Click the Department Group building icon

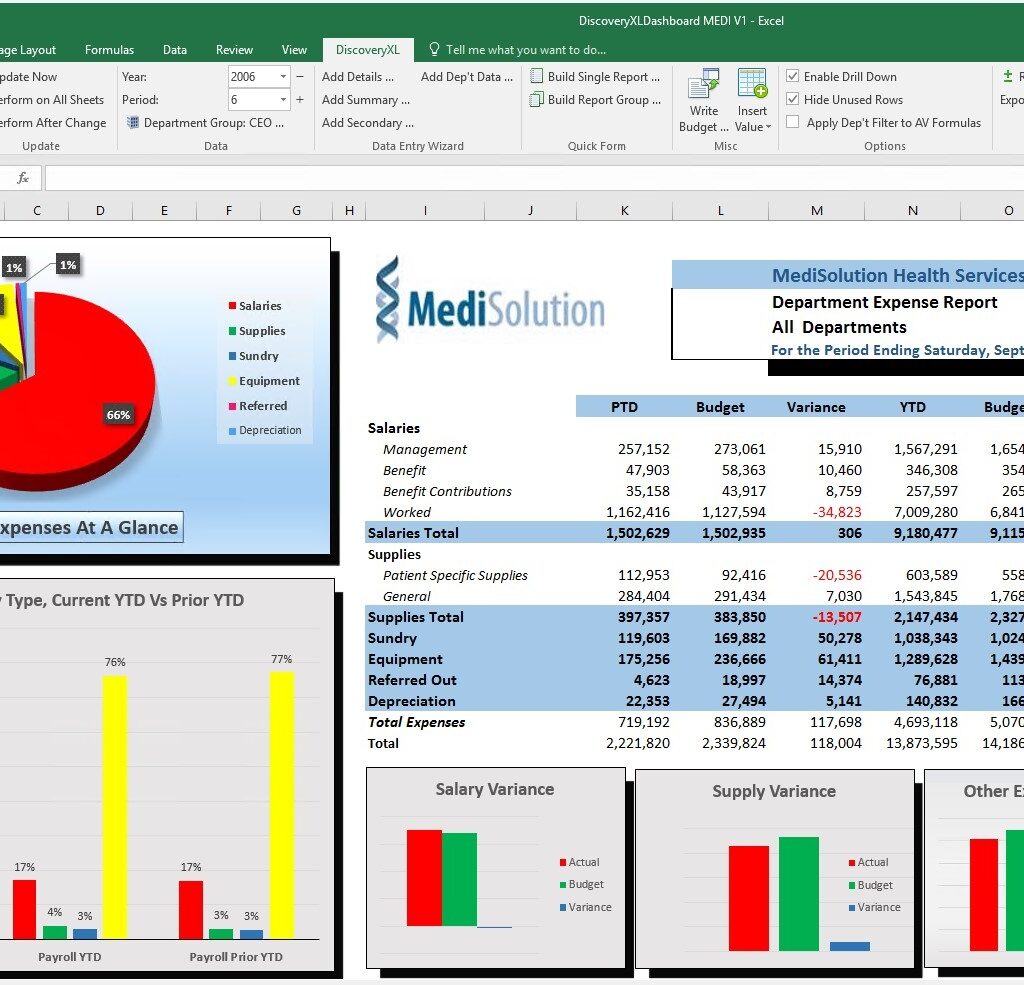132,123
